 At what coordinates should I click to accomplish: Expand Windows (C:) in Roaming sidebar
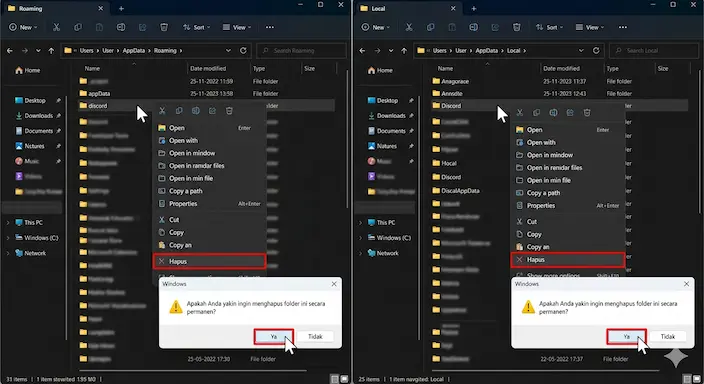[x=8, y=238]
